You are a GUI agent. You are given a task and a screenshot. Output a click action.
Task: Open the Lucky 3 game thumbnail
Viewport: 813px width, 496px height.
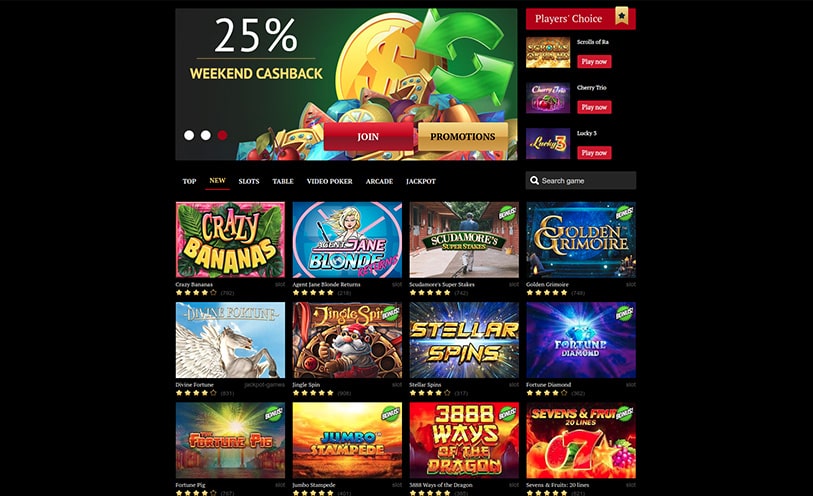[x=548, y=144]
